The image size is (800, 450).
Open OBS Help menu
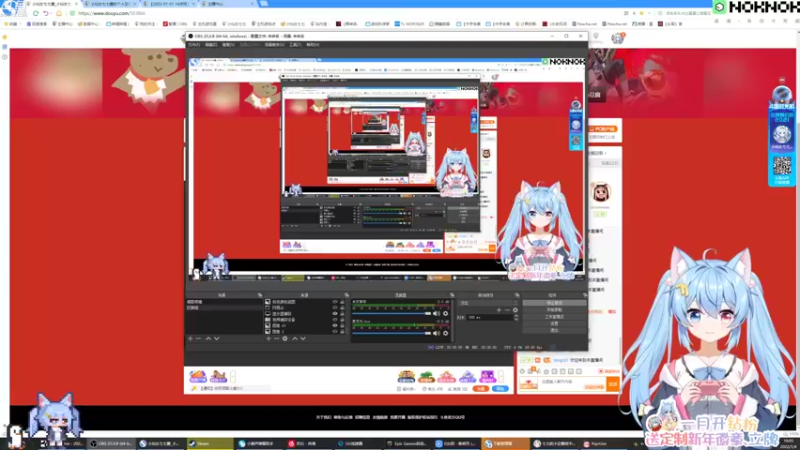pyautogui.click(x=312, y=45)
